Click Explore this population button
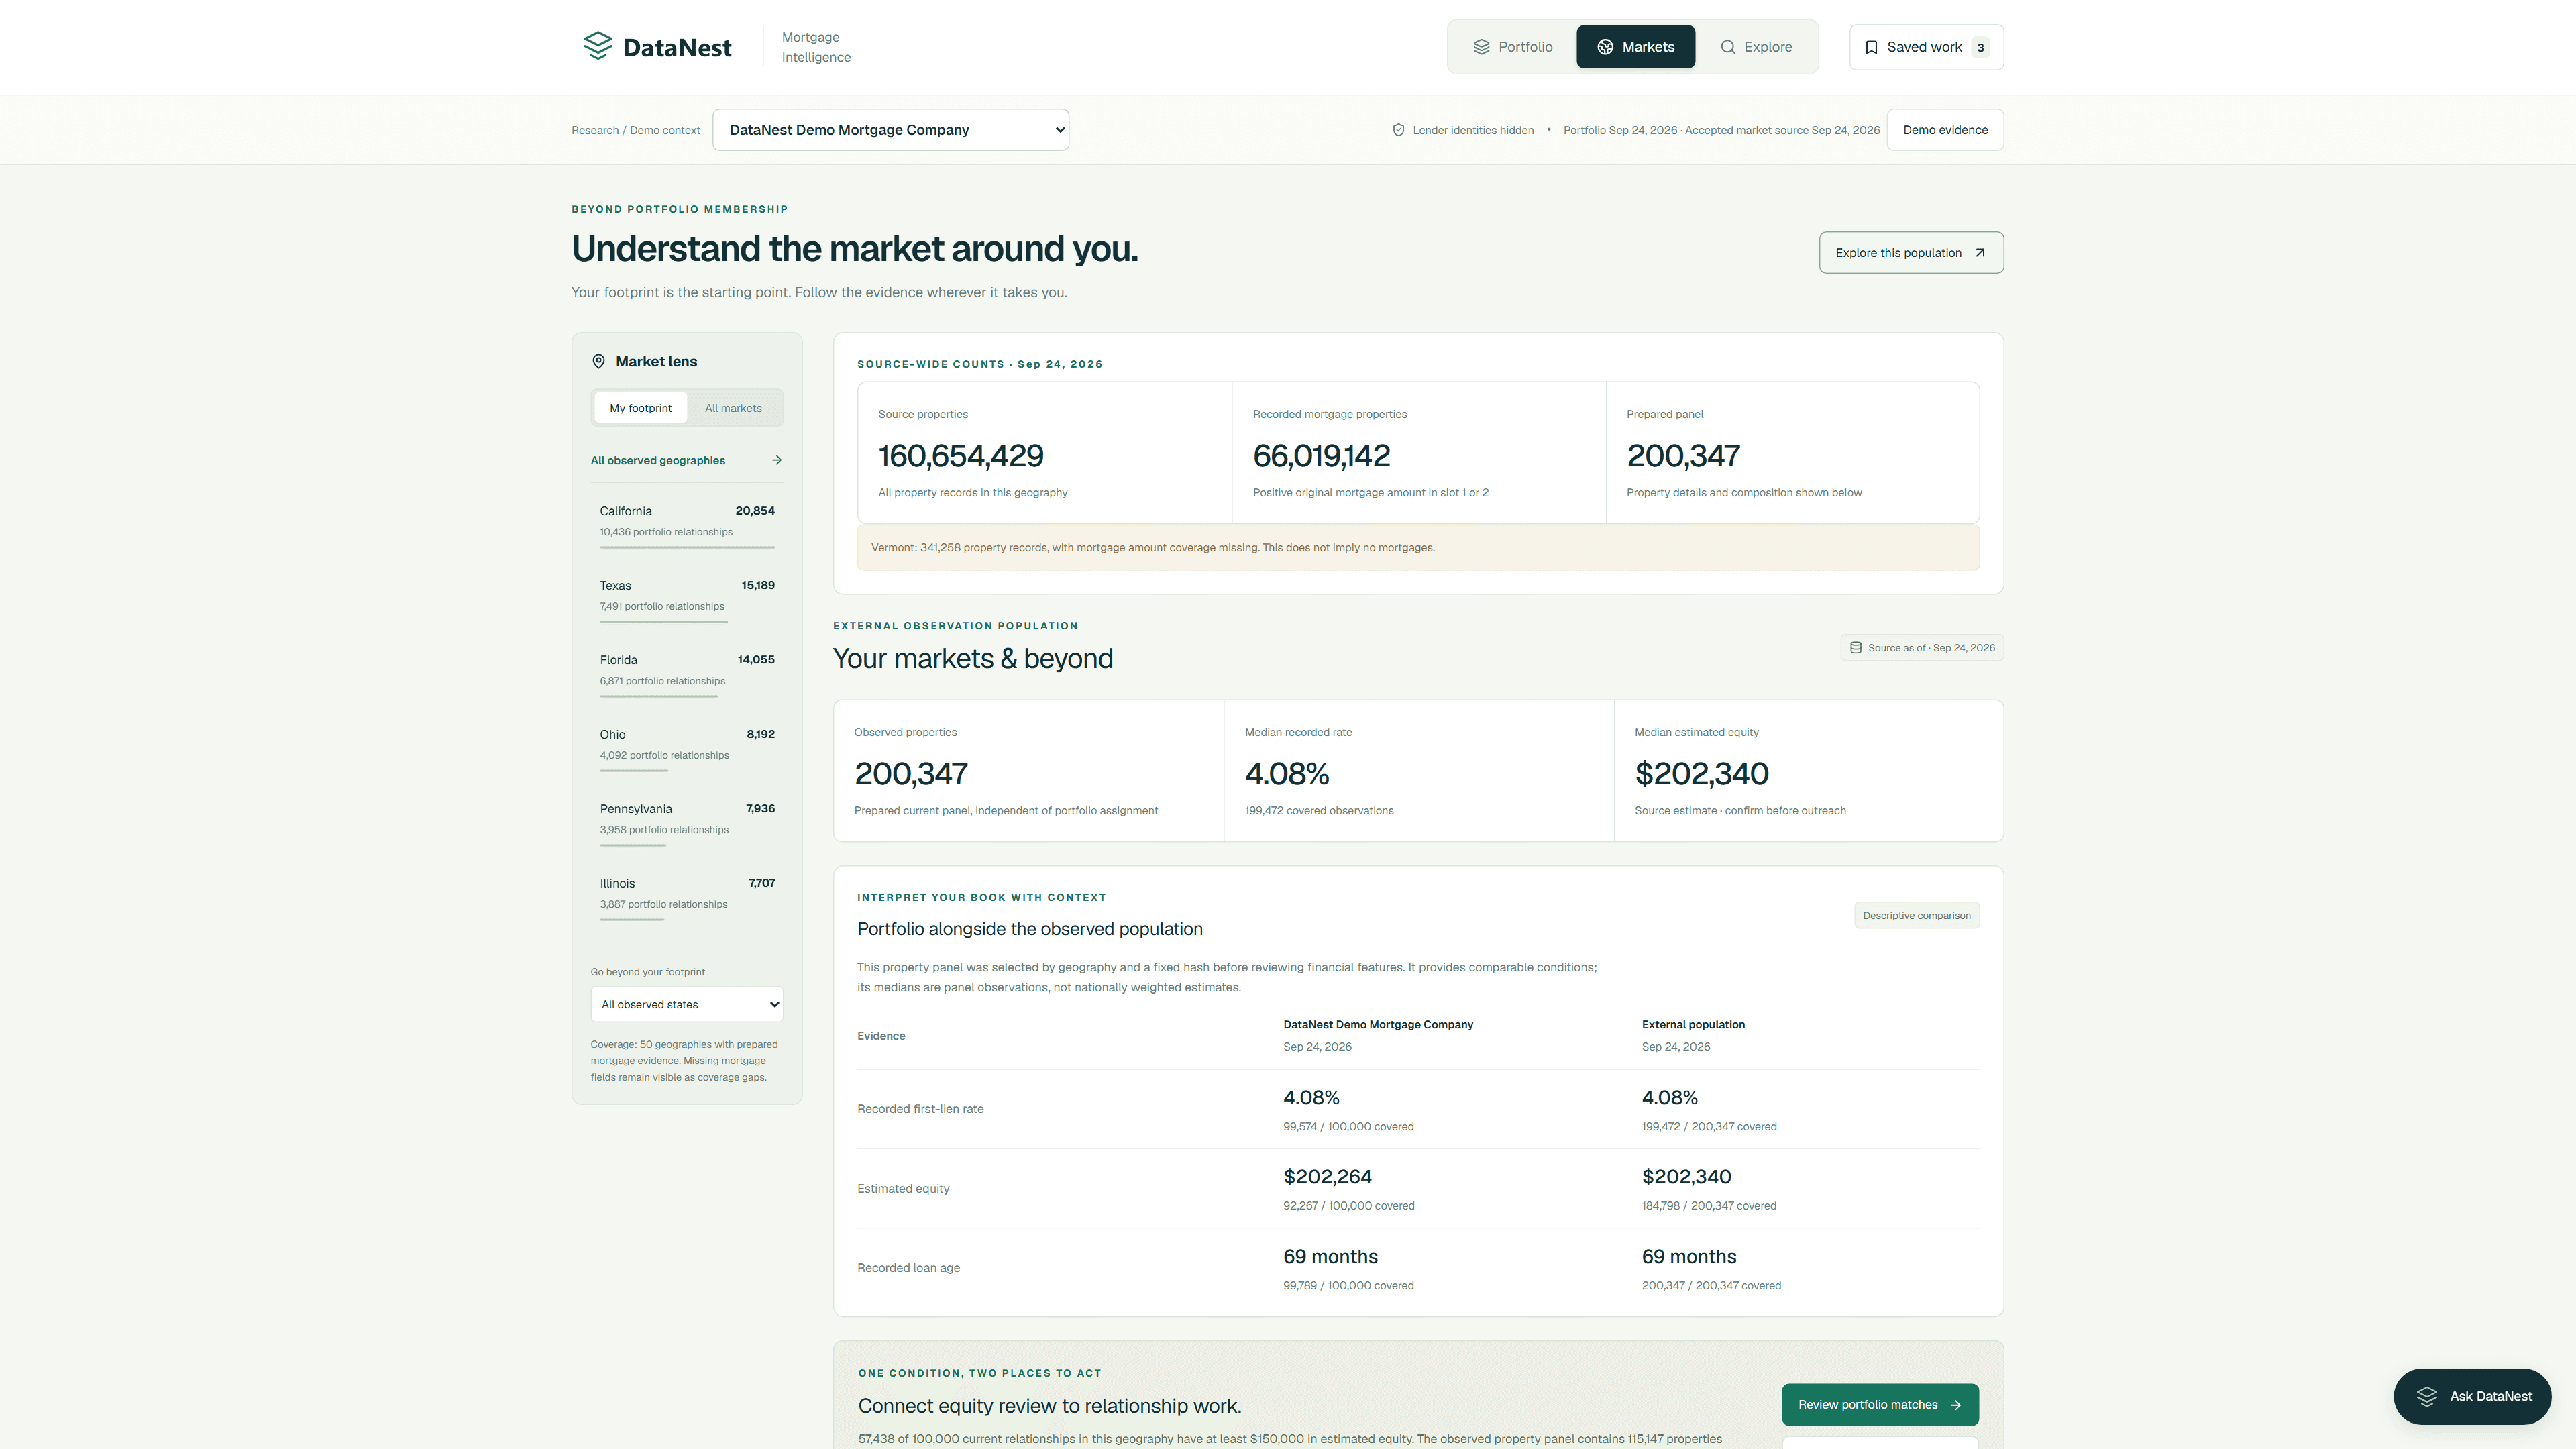2576x1449 pixels. click(1911, 253)
